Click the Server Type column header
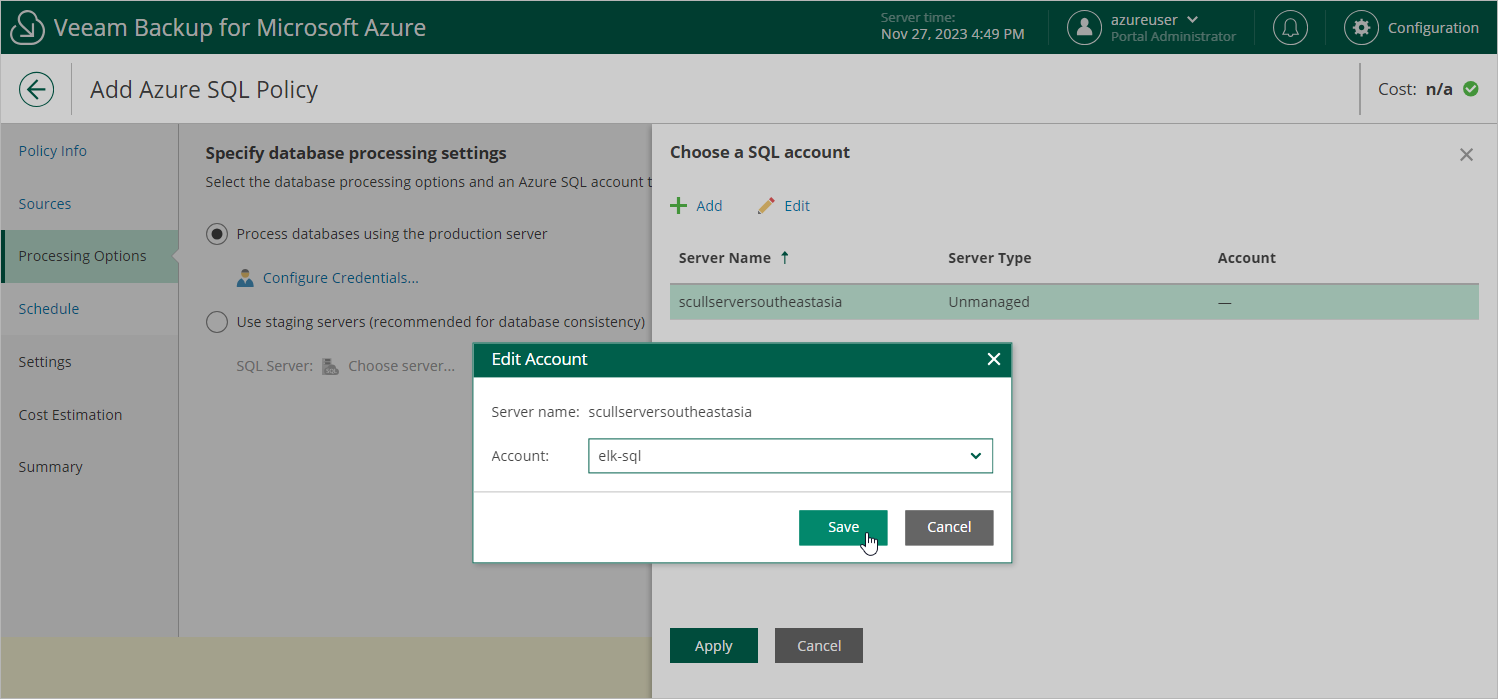The height and width of the screenshot is (699, 1498). pos(990,258)
